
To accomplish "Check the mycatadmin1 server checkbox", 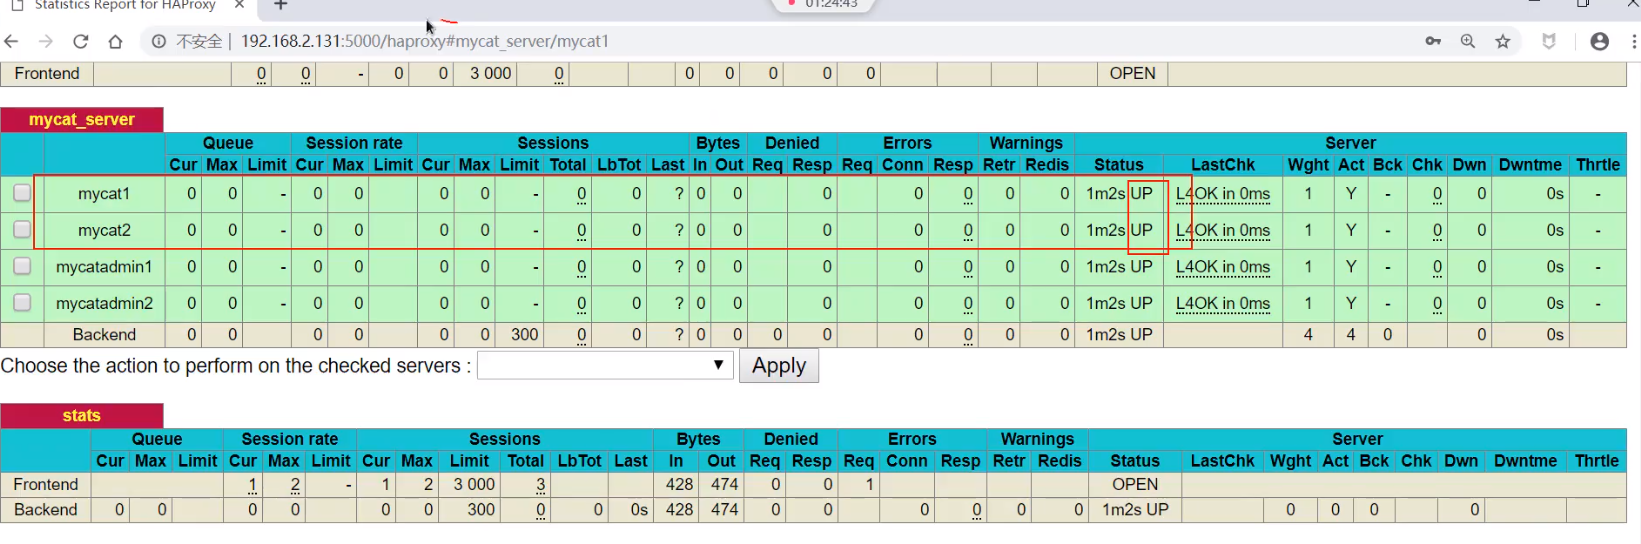I will [22, 266].
